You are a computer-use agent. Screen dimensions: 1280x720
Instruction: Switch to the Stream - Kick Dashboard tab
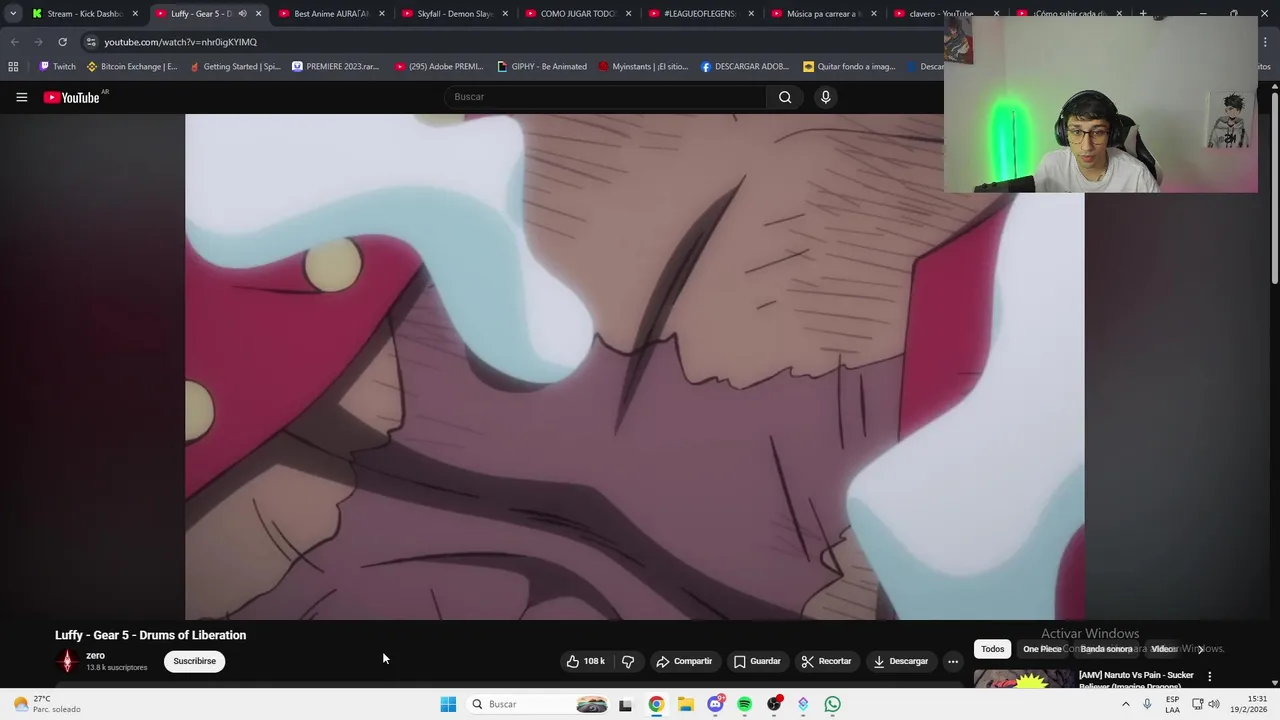pos(85,14)
